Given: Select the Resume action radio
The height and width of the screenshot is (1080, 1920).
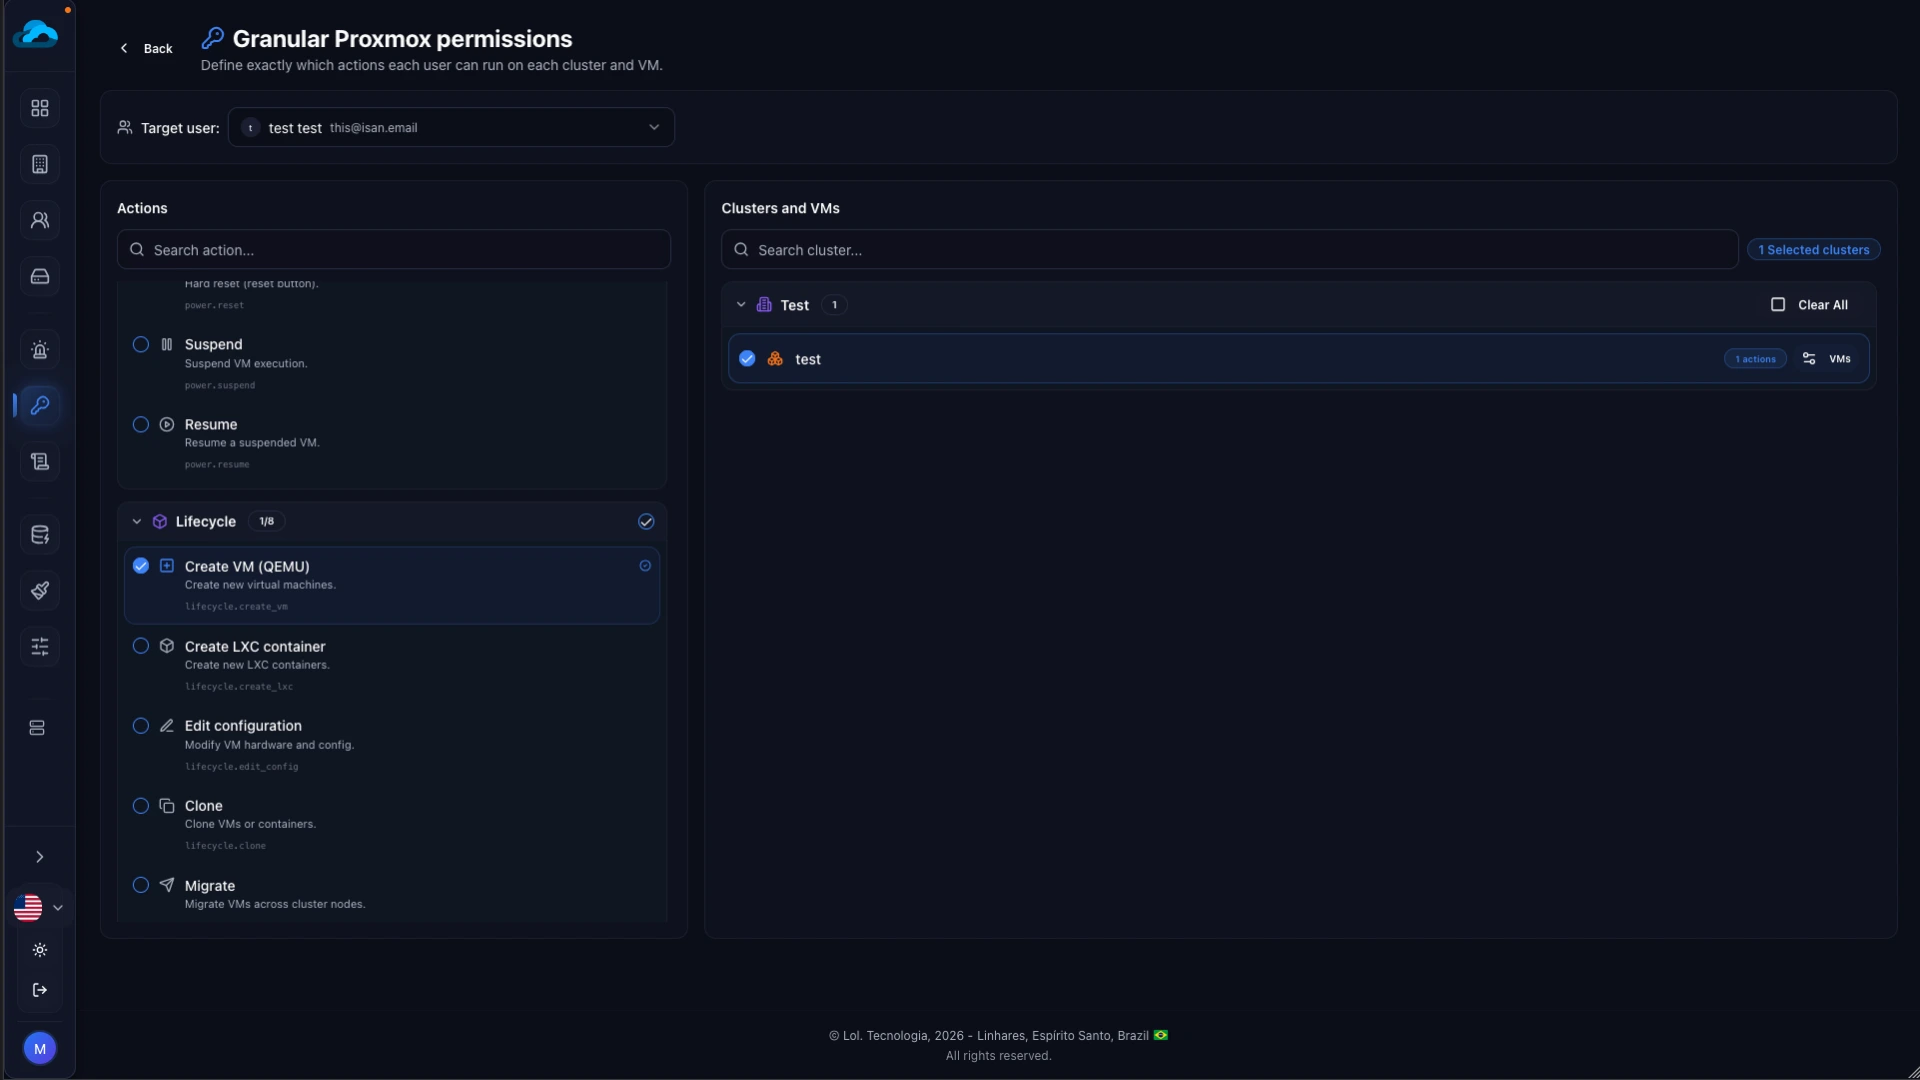Looking at the screenshot, I should point(141,425).
